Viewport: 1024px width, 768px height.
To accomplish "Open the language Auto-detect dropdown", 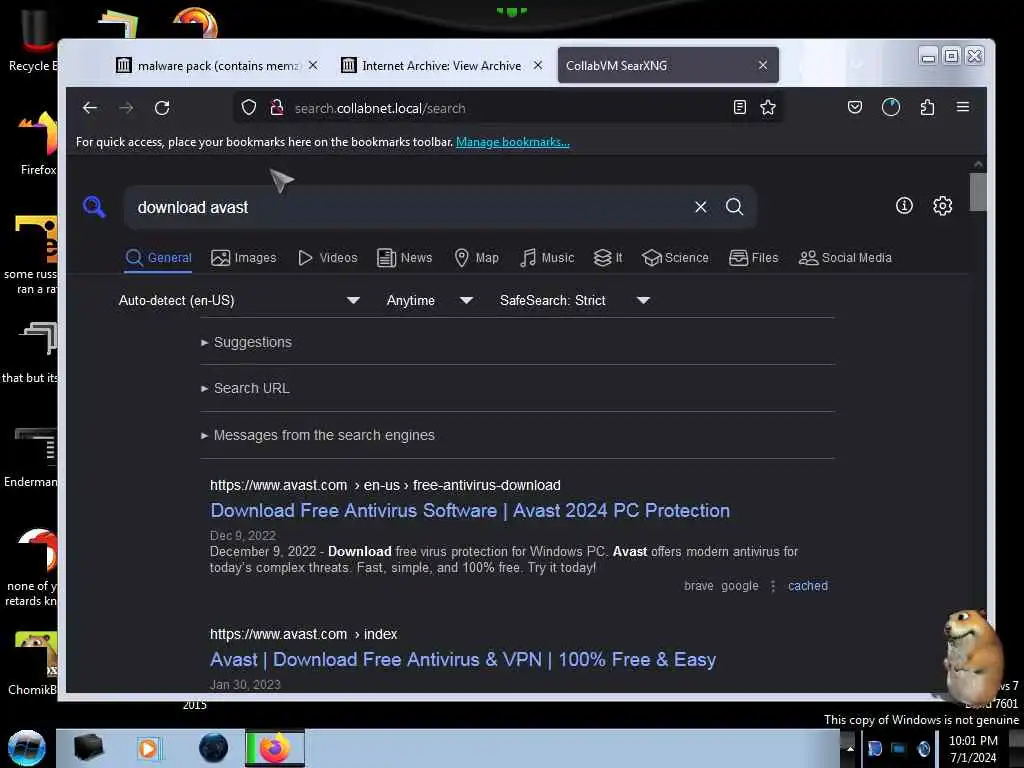I will tap(239, 300).
